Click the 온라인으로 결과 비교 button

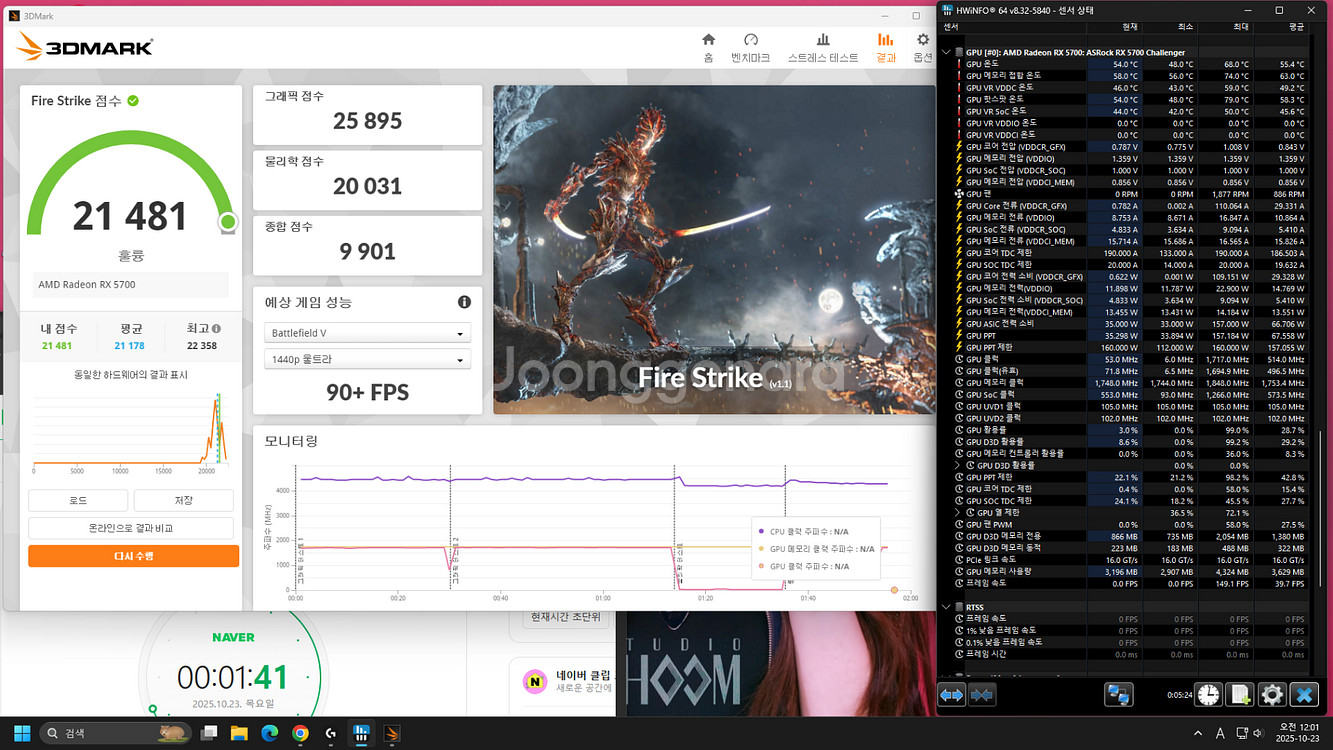coord(133,528)
